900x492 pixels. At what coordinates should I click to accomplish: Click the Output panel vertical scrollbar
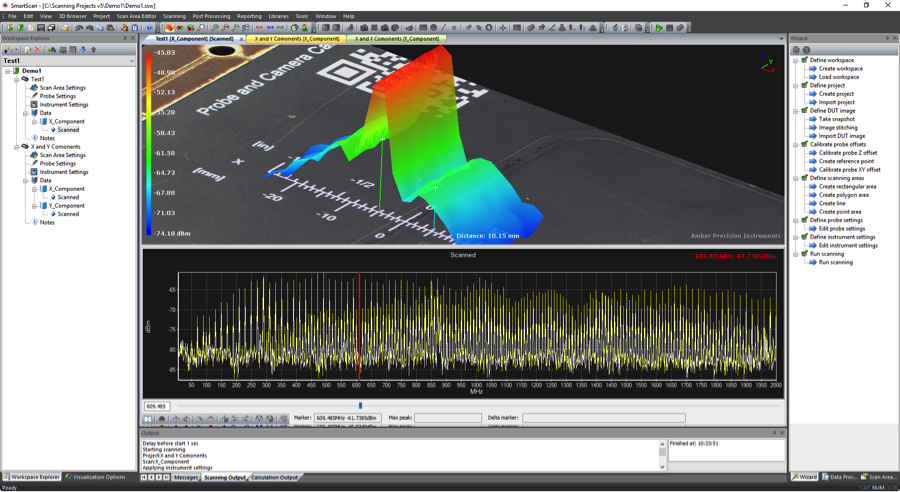point(662,455)
